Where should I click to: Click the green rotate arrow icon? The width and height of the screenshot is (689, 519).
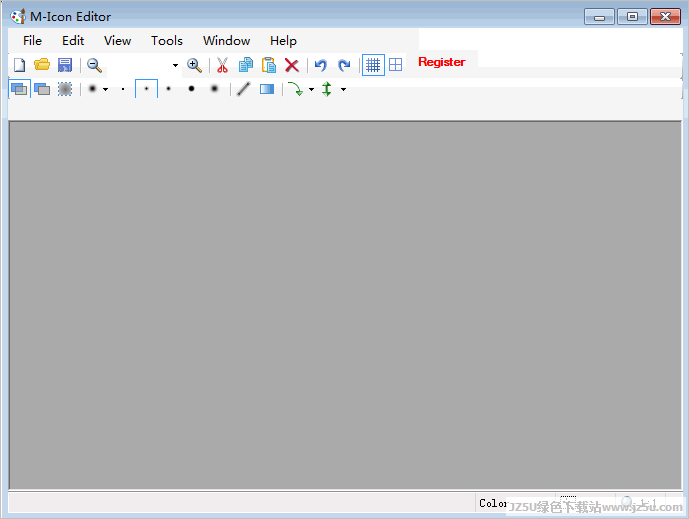[x=296, y=89]
